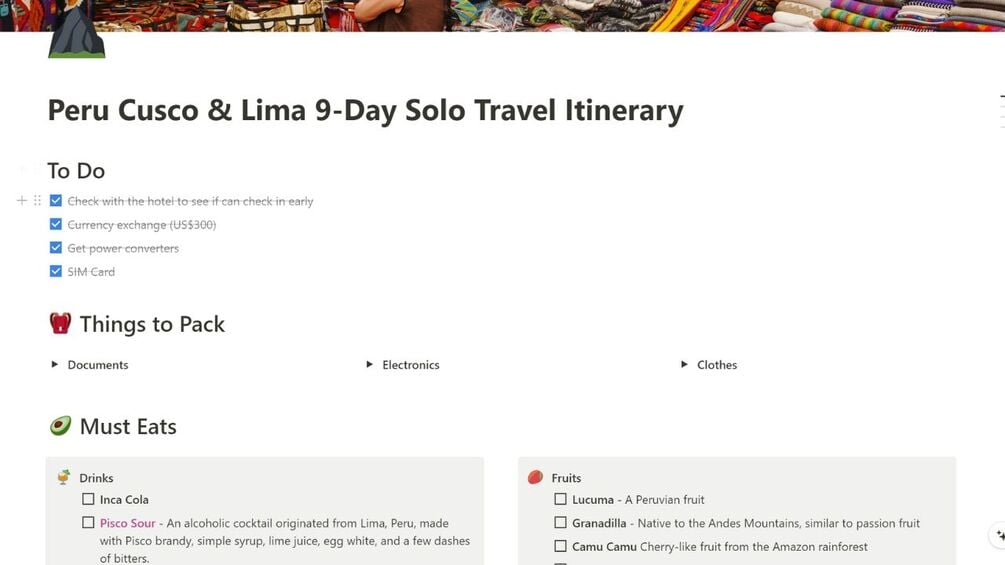Uncheck the Currency exchange to-do
The image size is (1005, 565).
point(56,225)
